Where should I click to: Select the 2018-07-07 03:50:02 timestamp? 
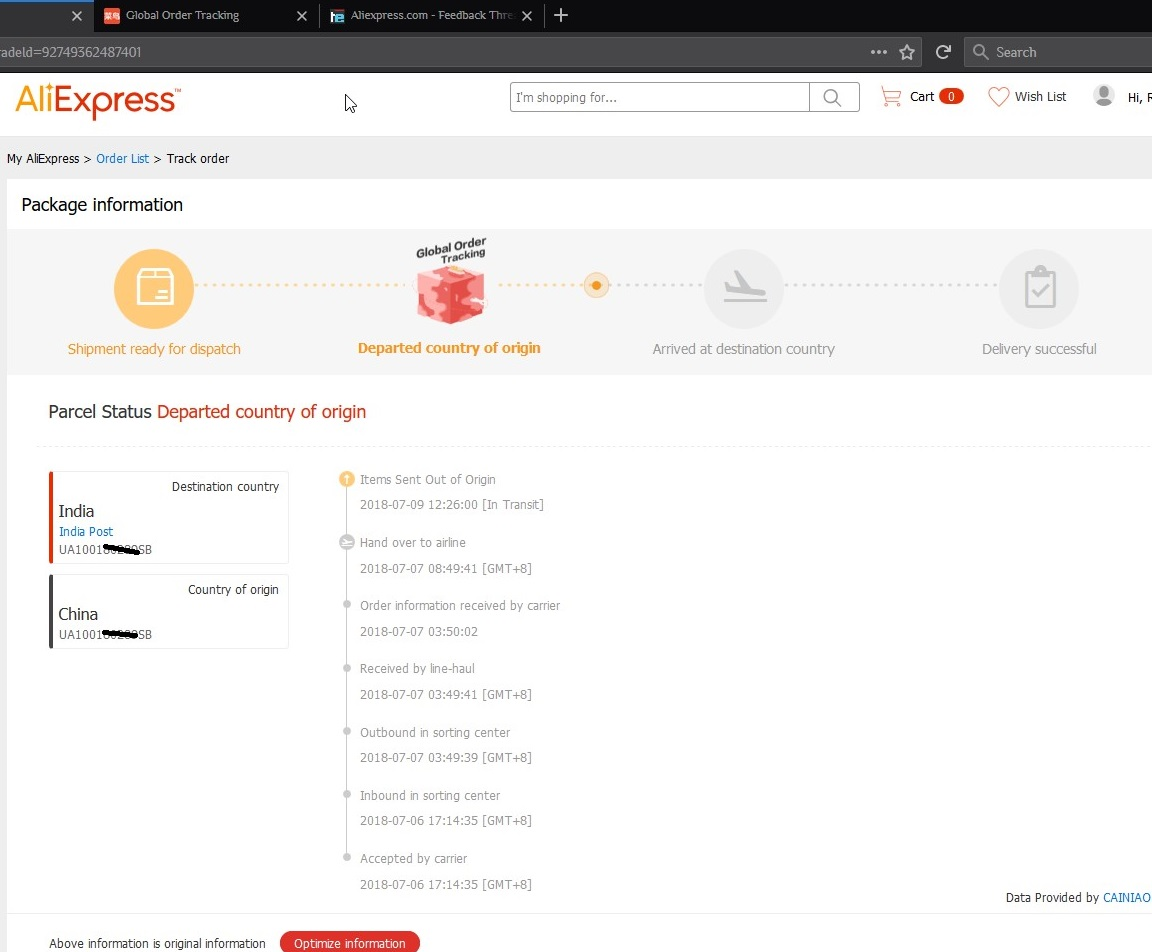tap(419, 632)
